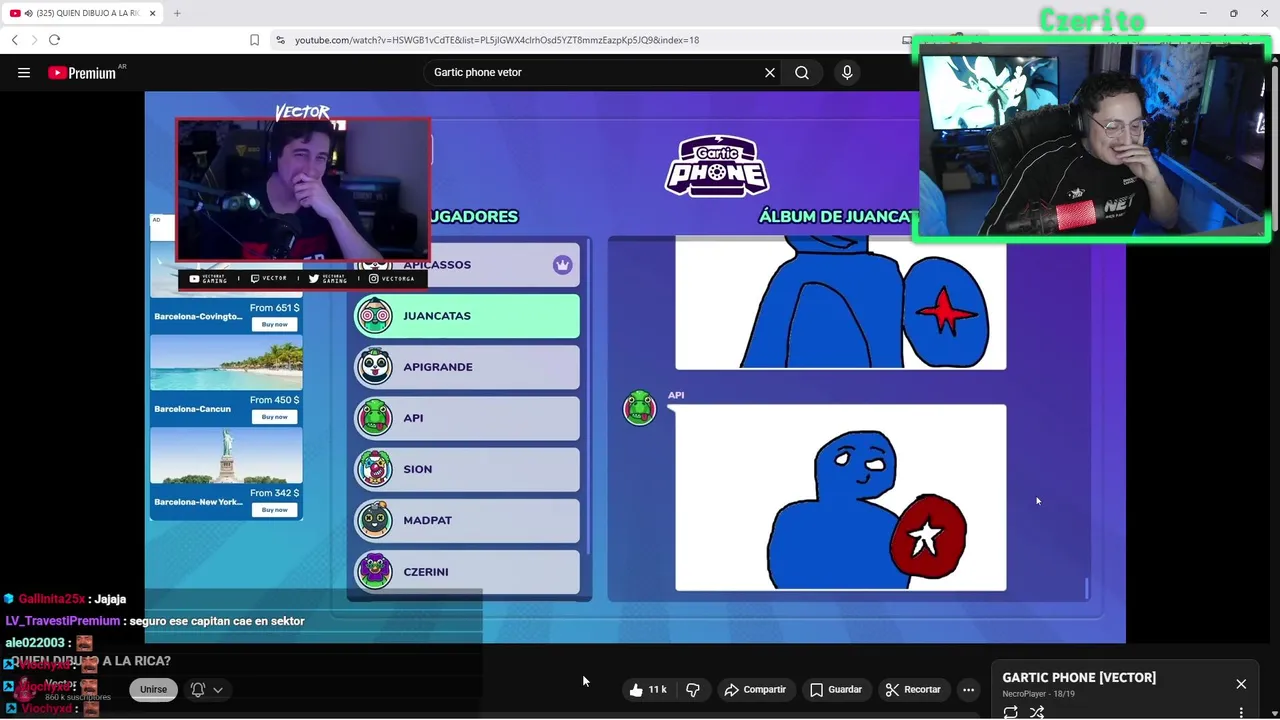
Task: Go back in browser history
Action: coord(14,40)
